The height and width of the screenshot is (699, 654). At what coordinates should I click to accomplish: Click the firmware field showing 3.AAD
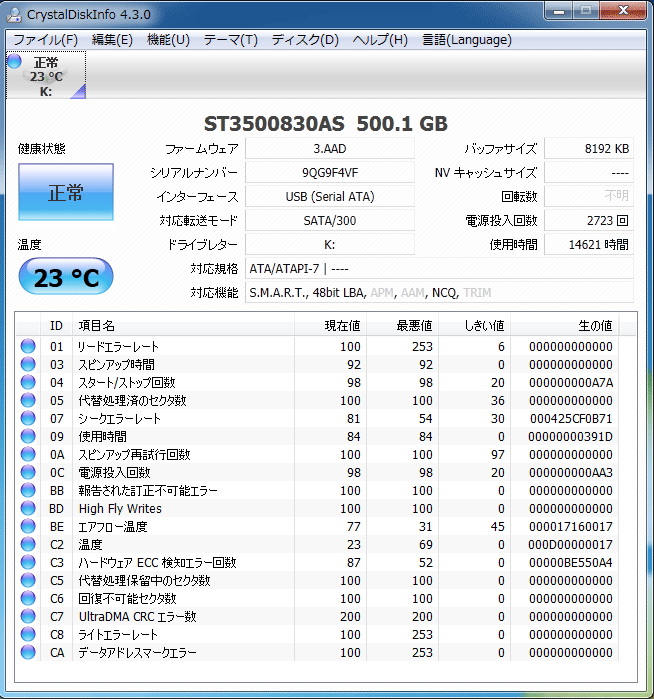(x=330, y=148)
